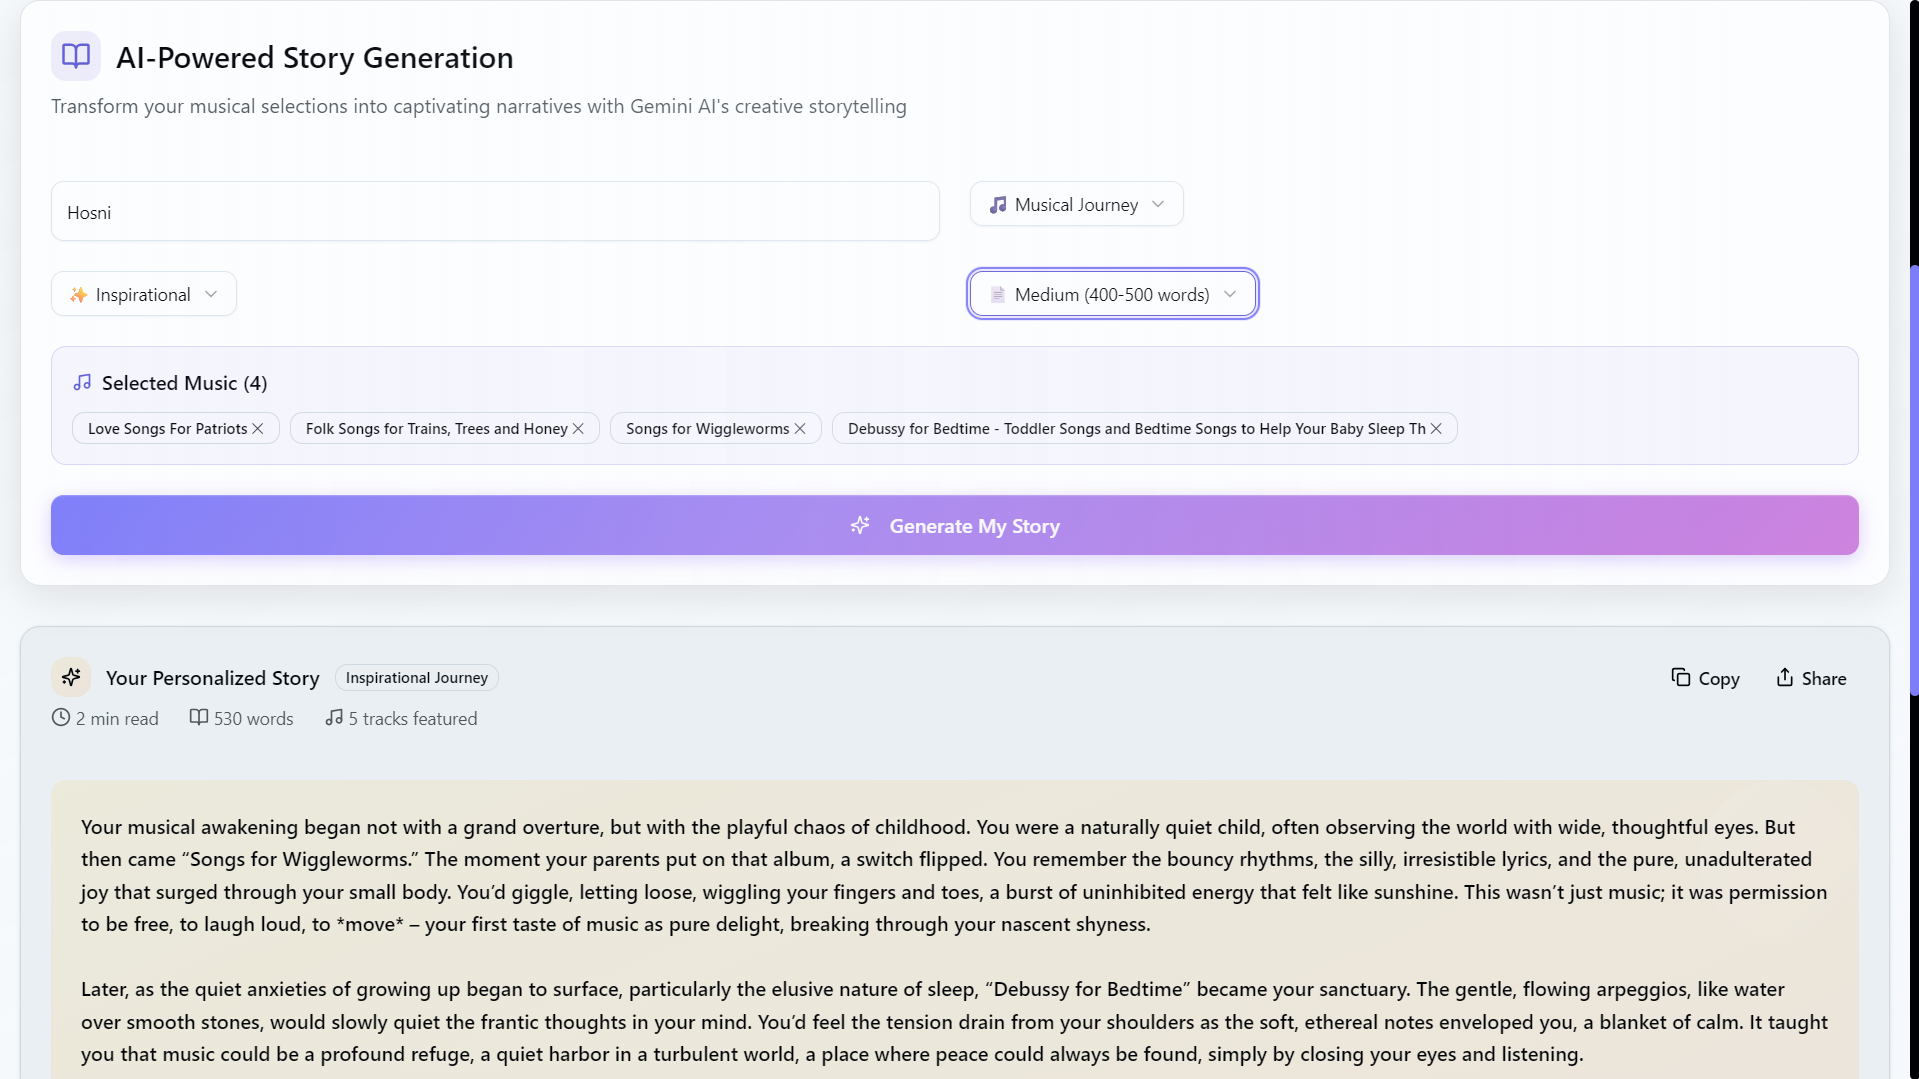Remove Songs for Wiggleworms tag

click(x=800, y=429)
